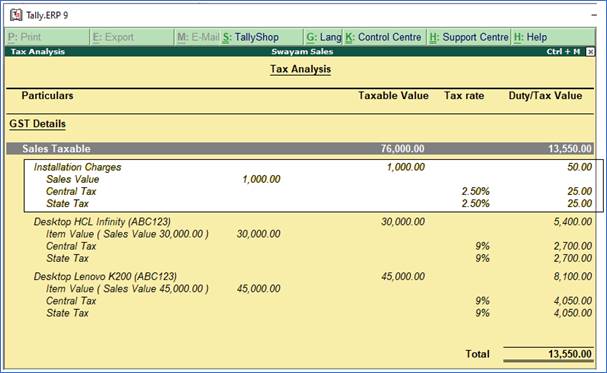The image size is (607, 373).
Task: Click State Tax under Installation Charges
Action: [x=67, y=203]
